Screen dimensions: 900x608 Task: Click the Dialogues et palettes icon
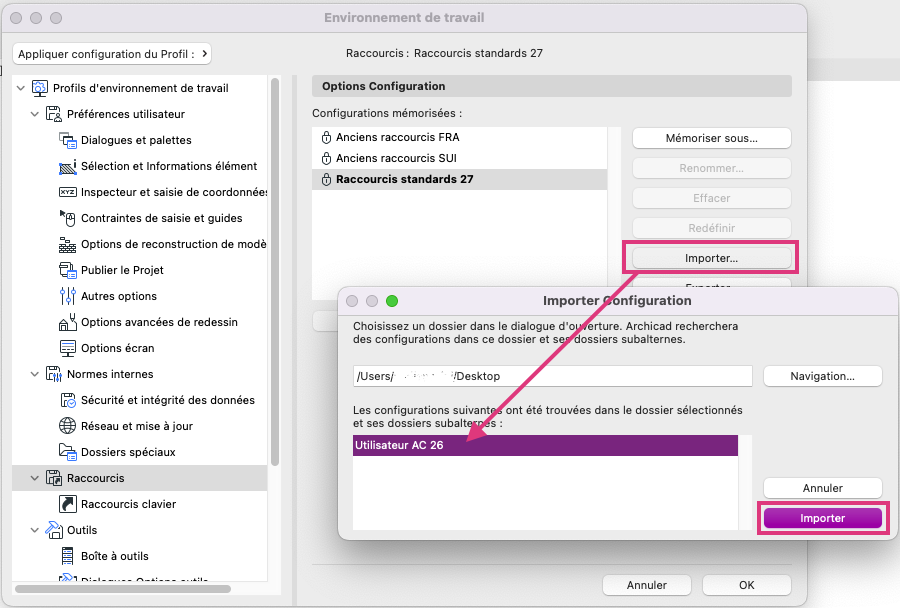click(68, 140)
